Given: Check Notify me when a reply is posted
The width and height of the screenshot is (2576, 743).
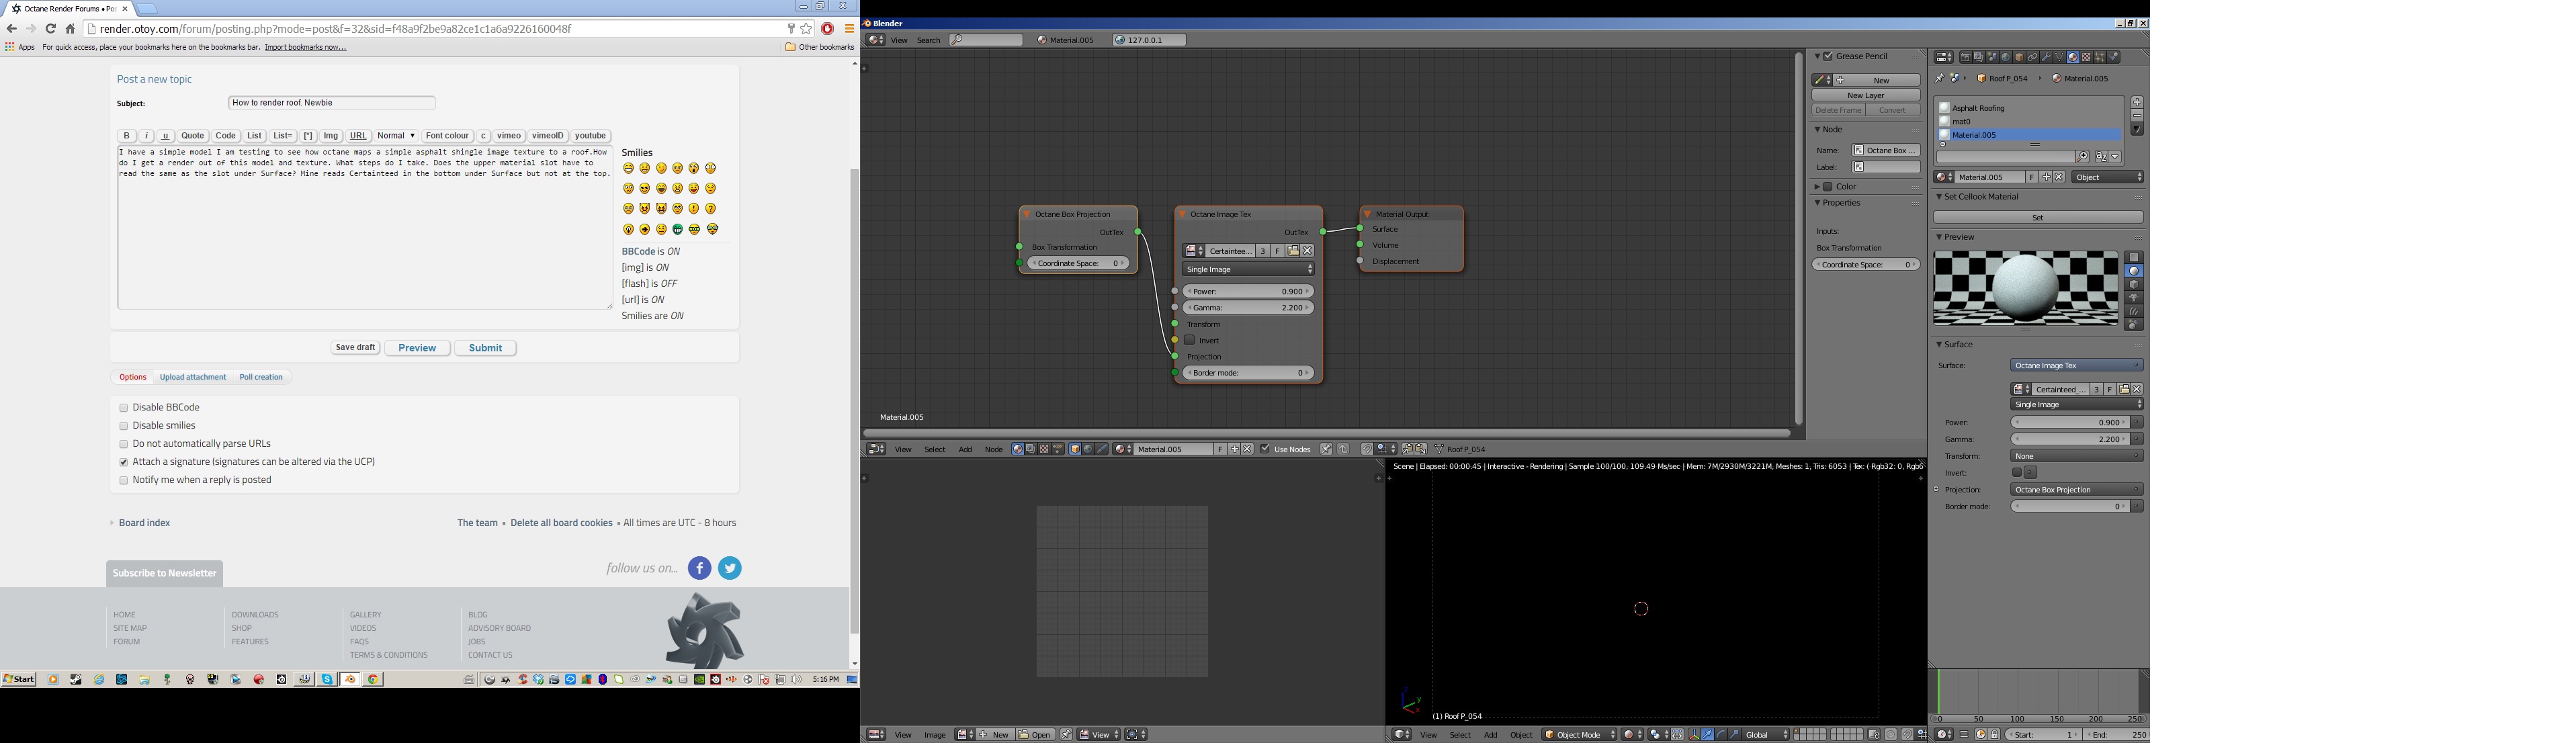Looking at the screenshot, I should pyautogui.click(x=124, y=481).
